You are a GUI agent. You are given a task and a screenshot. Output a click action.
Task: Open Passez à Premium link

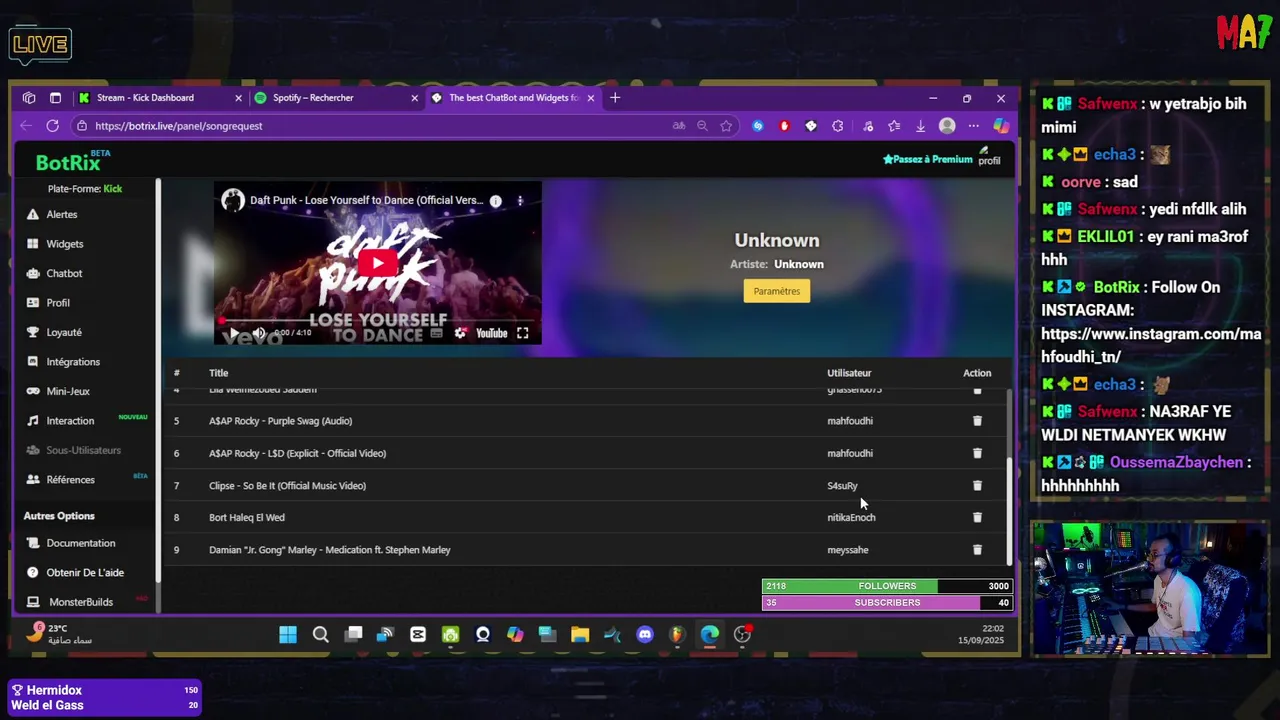[927, 159]
